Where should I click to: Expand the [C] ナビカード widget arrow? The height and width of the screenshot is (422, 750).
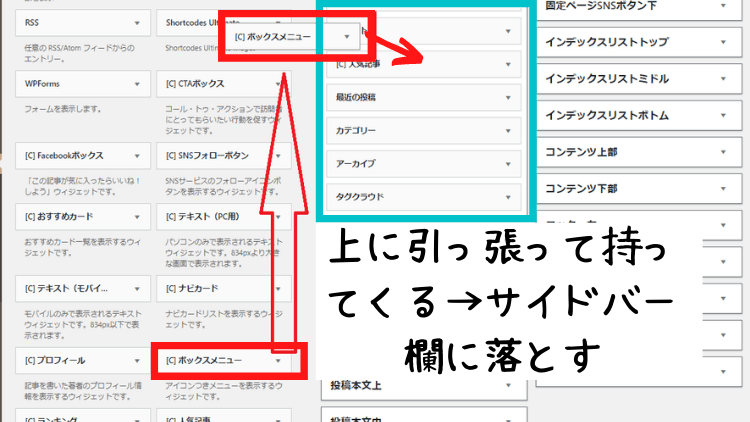point(277,289)
